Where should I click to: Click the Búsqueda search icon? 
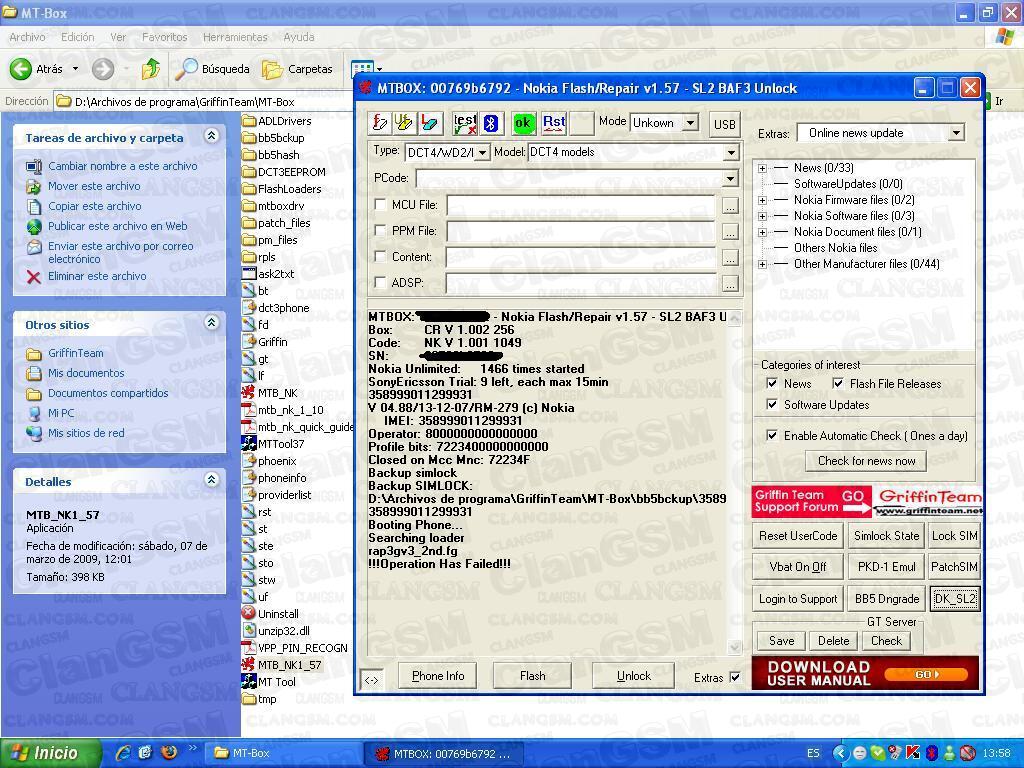tap(187, 69)
